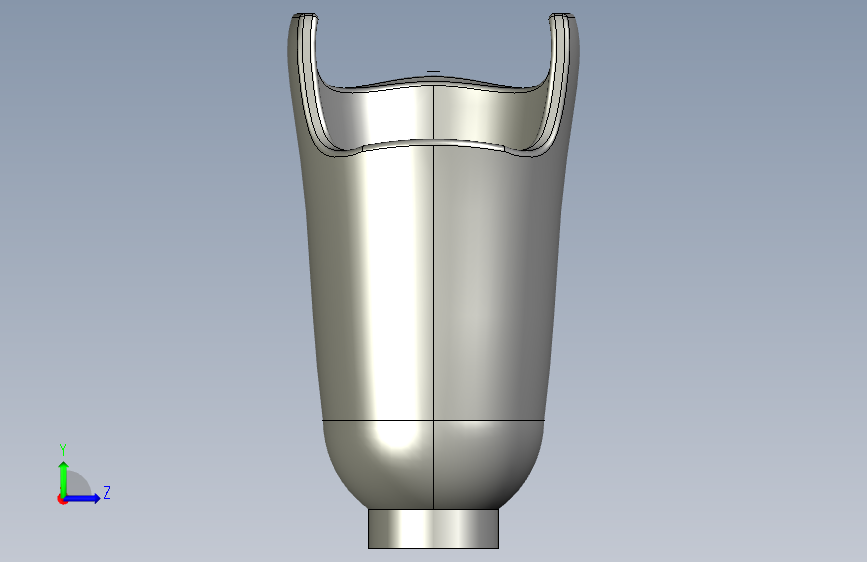Click the red X axis dot at the triad origin
This screenshot has height=562, width=867.
[x=62, y=499]
